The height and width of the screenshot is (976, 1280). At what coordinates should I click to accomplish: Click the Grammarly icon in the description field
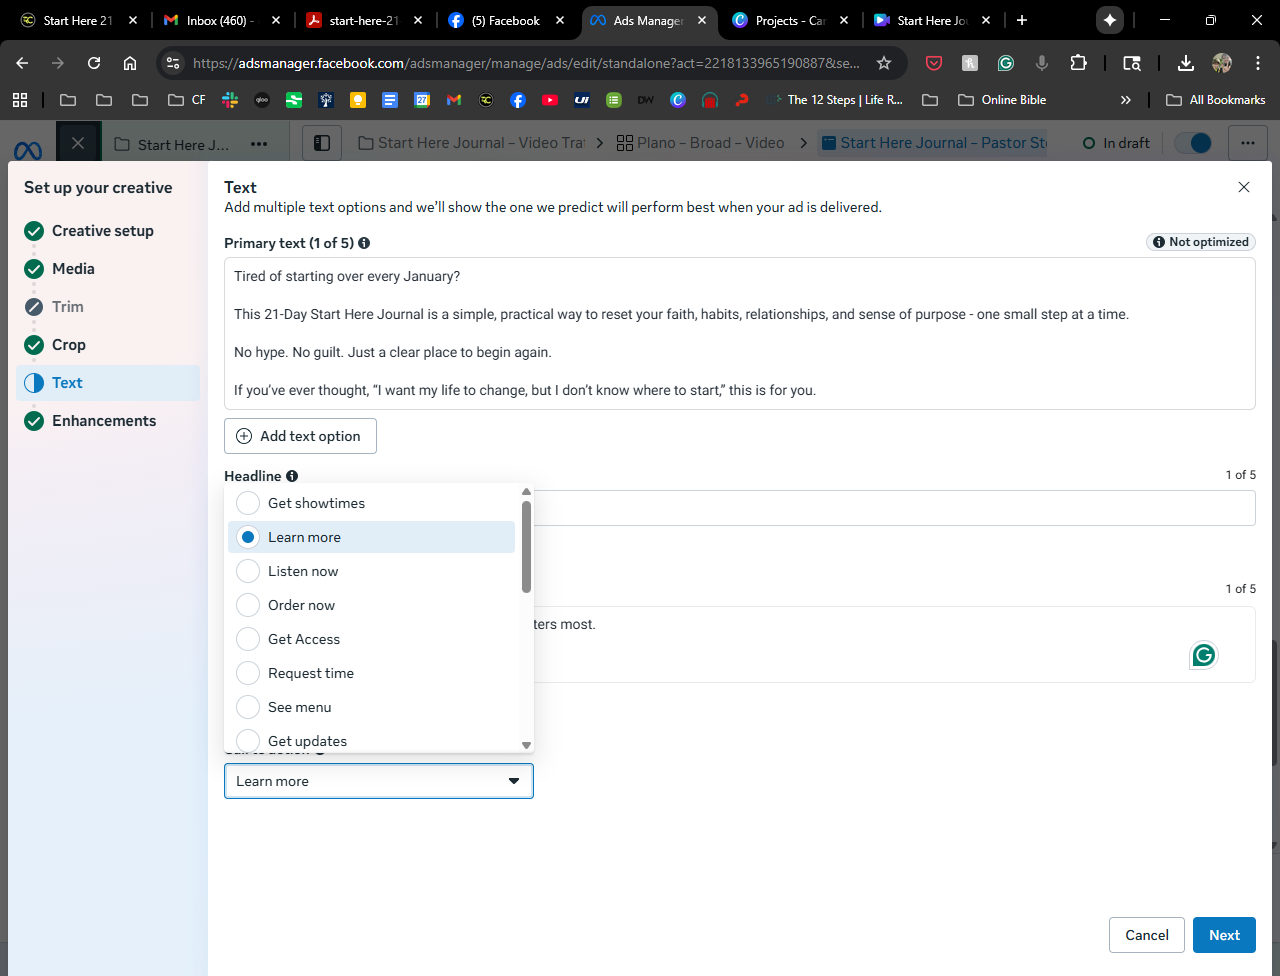[x=1204, y=655]
